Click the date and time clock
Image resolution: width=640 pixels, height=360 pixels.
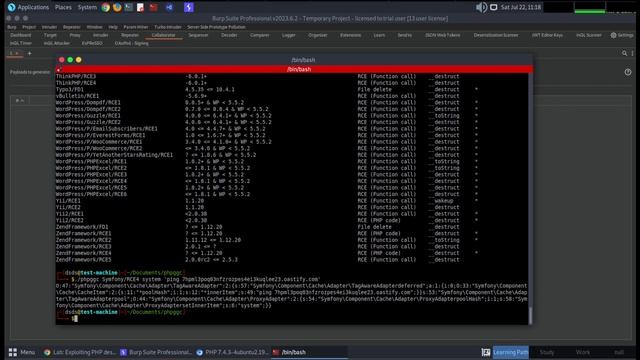click(x=520, y=7)
